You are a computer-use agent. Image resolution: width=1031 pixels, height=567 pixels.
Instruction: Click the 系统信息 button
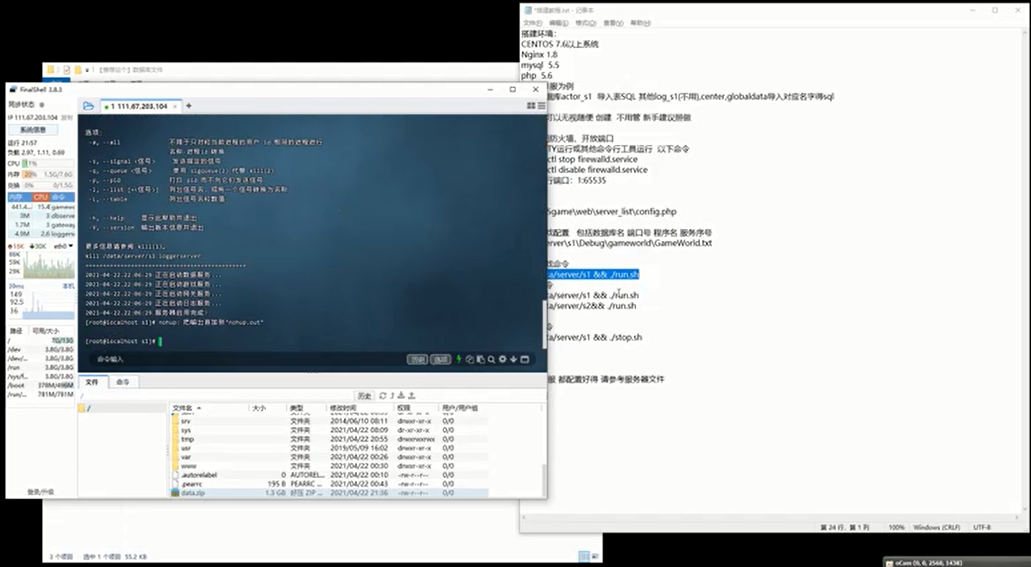pos(33,129)
